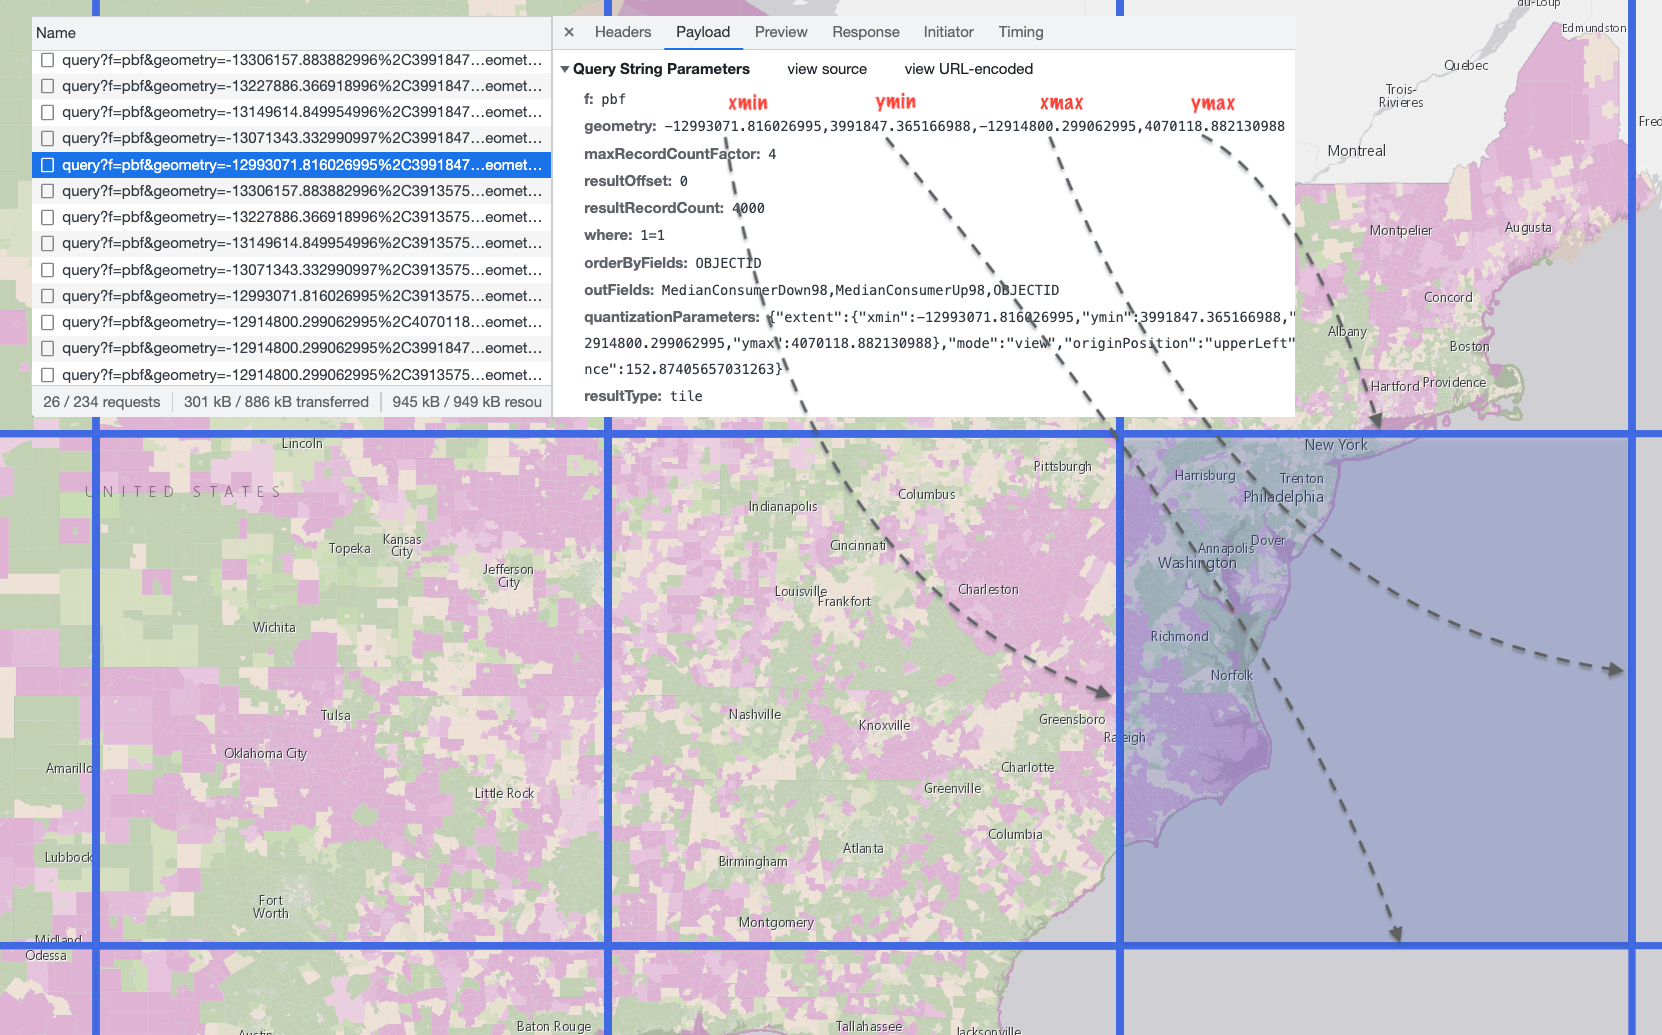The width and height of the screenshot is (1662, 1035).
Task: Tick checkbox of -13149614 3991847 request
Action: click(x=47, y=112)
